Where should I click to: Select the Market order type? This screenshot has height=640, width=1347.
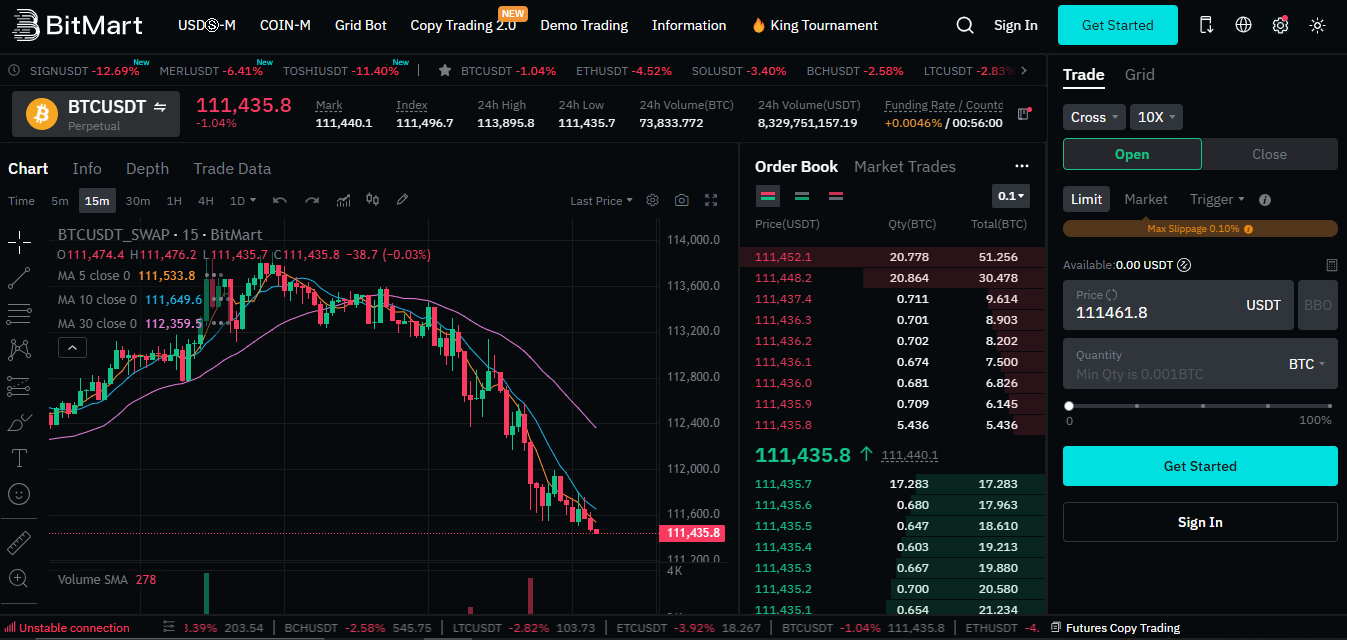[x=1145, y=199]
